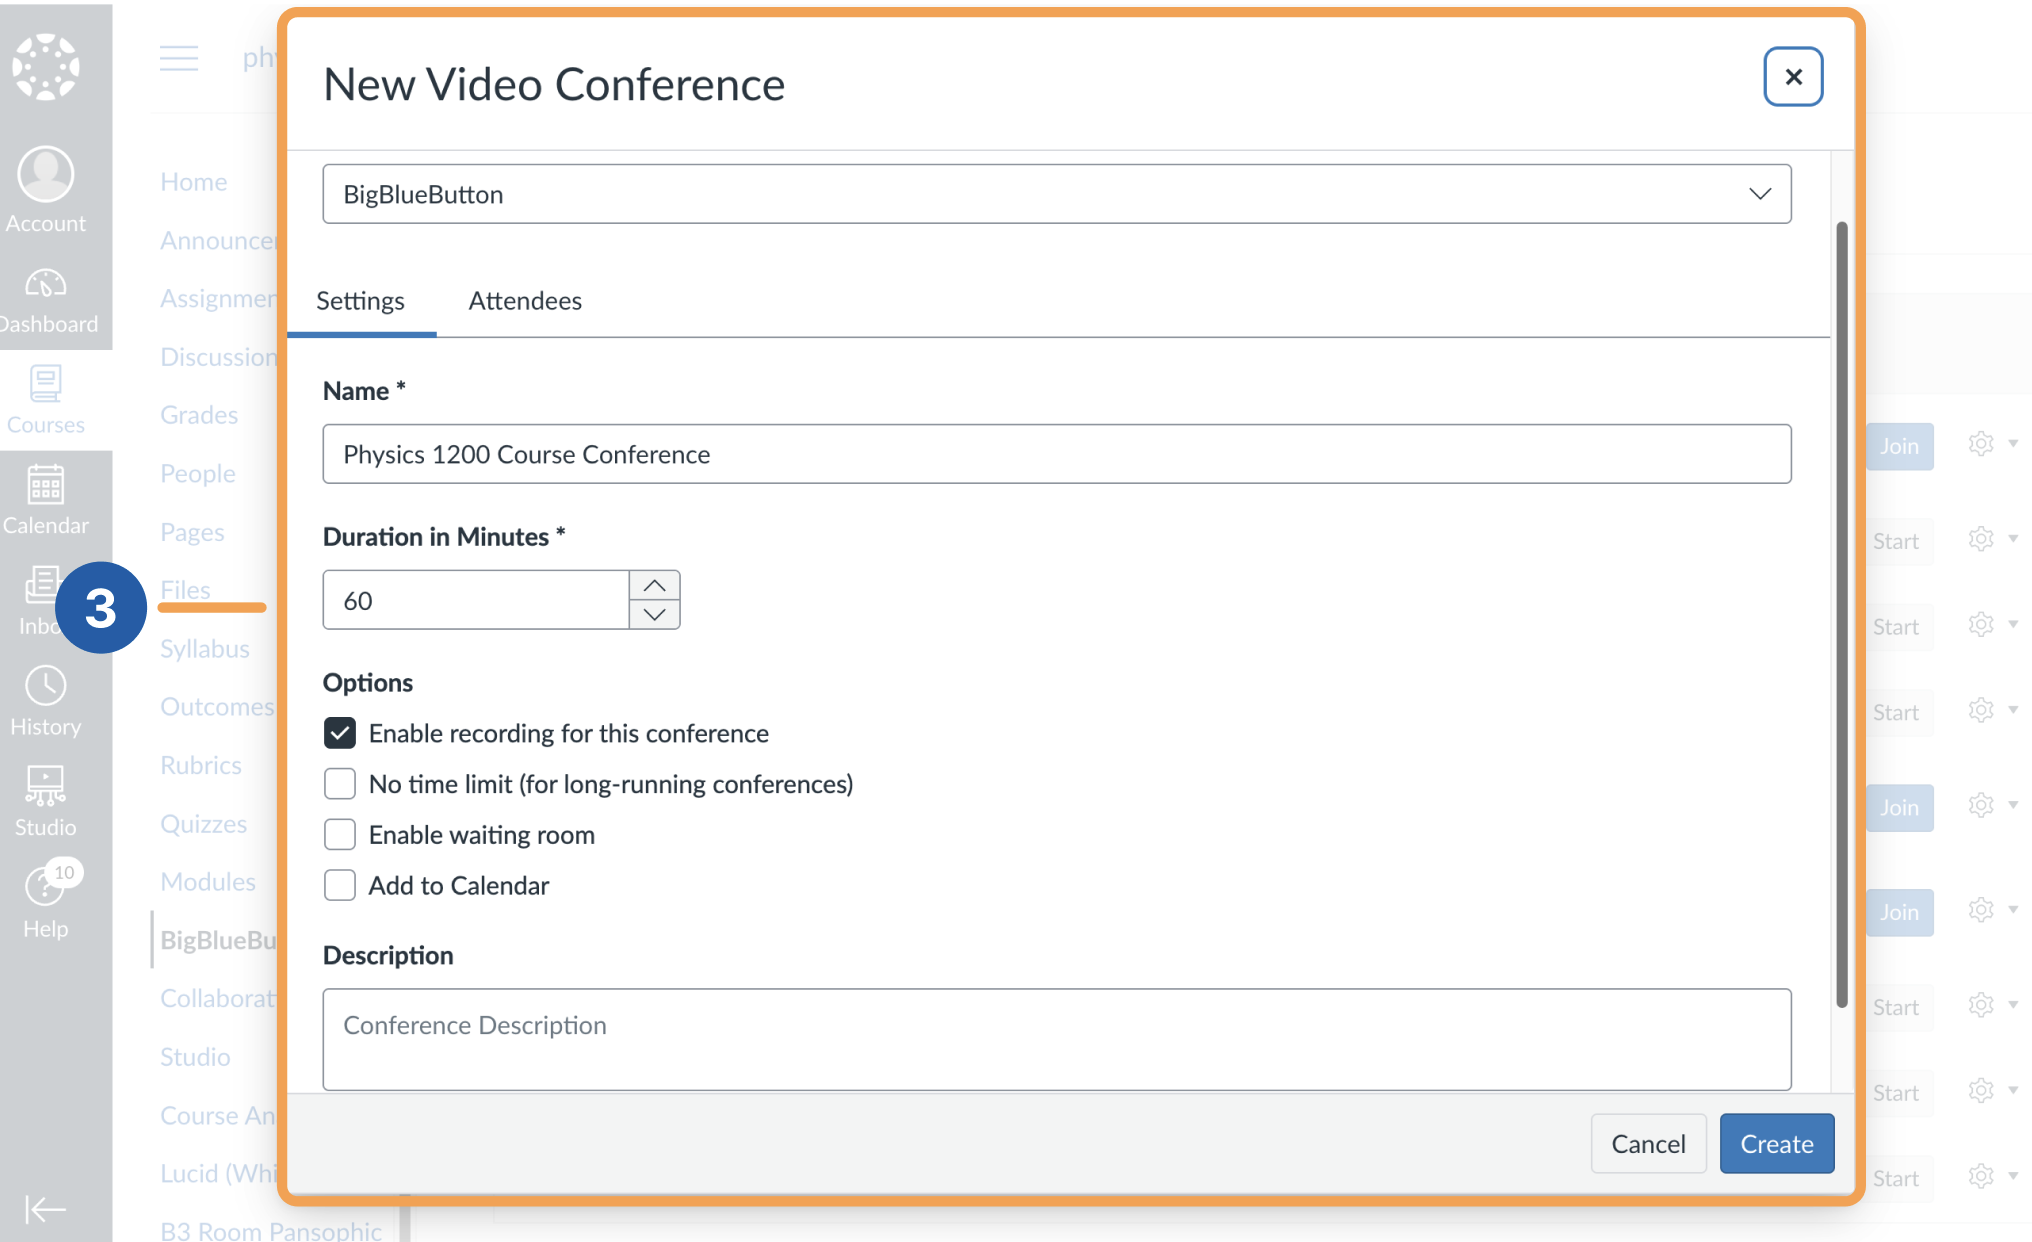Check No time limit option
Viewport: 2032px width, 1242px height.
click(340, 784)
